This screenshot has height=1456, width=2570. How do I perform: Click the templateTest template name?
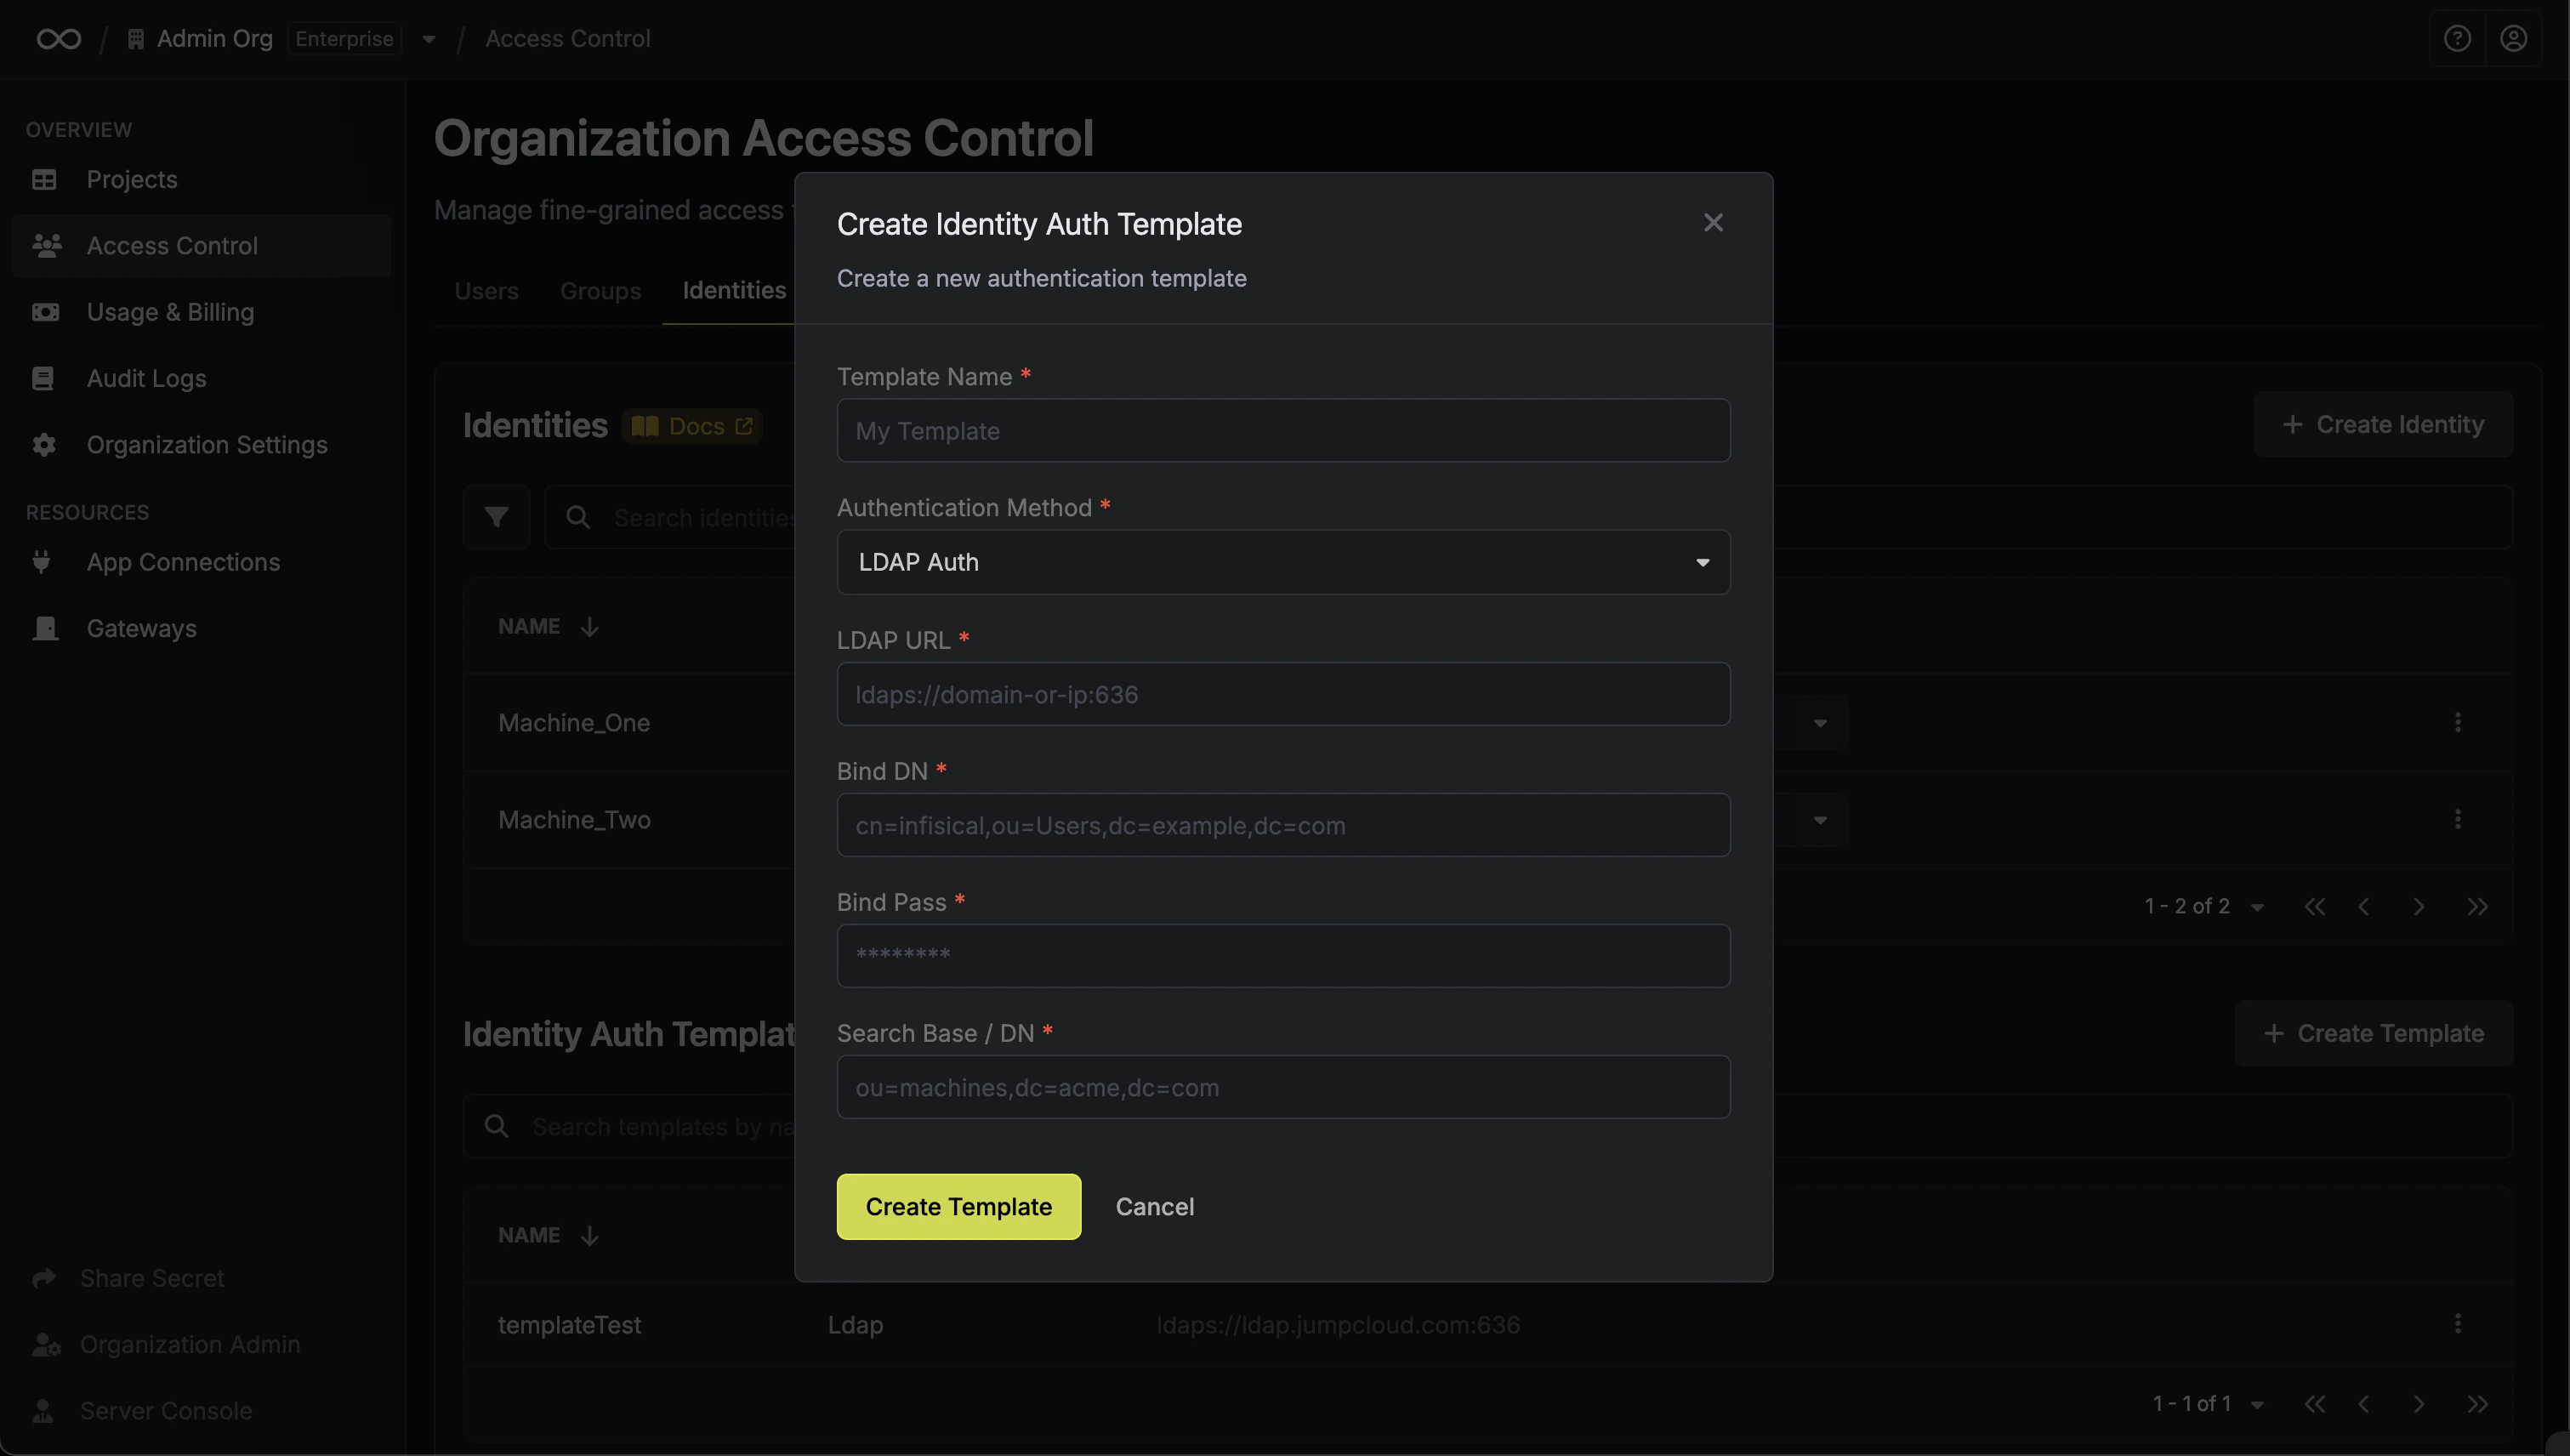pos(569,1325)
